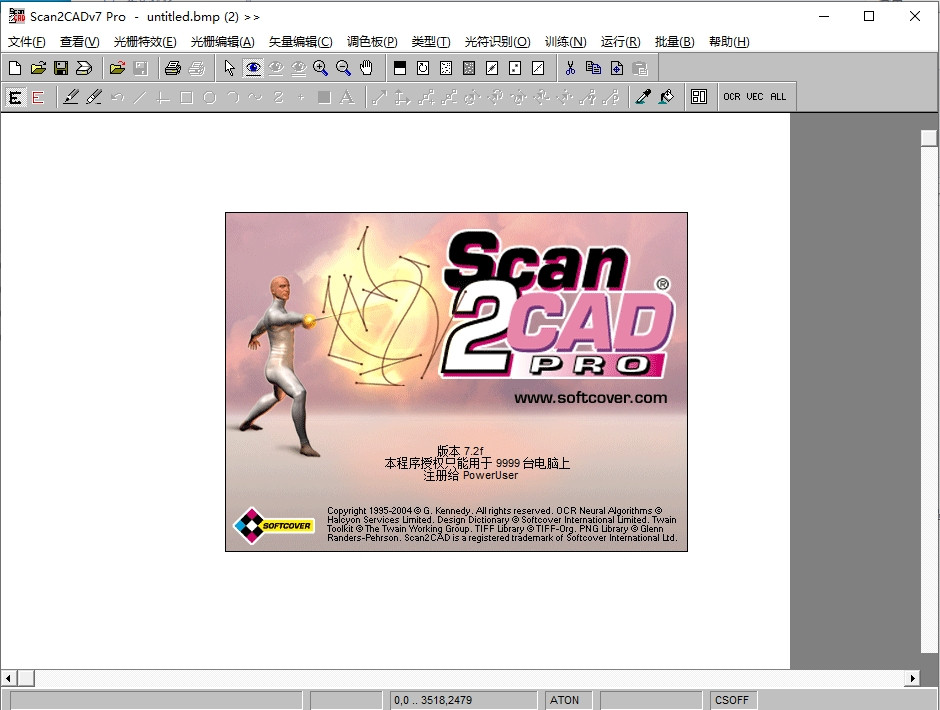The height and width of the screenshot is (710, 940).
Task: Apply the thin diagonal line raster effect
Action: pos(538,68)
